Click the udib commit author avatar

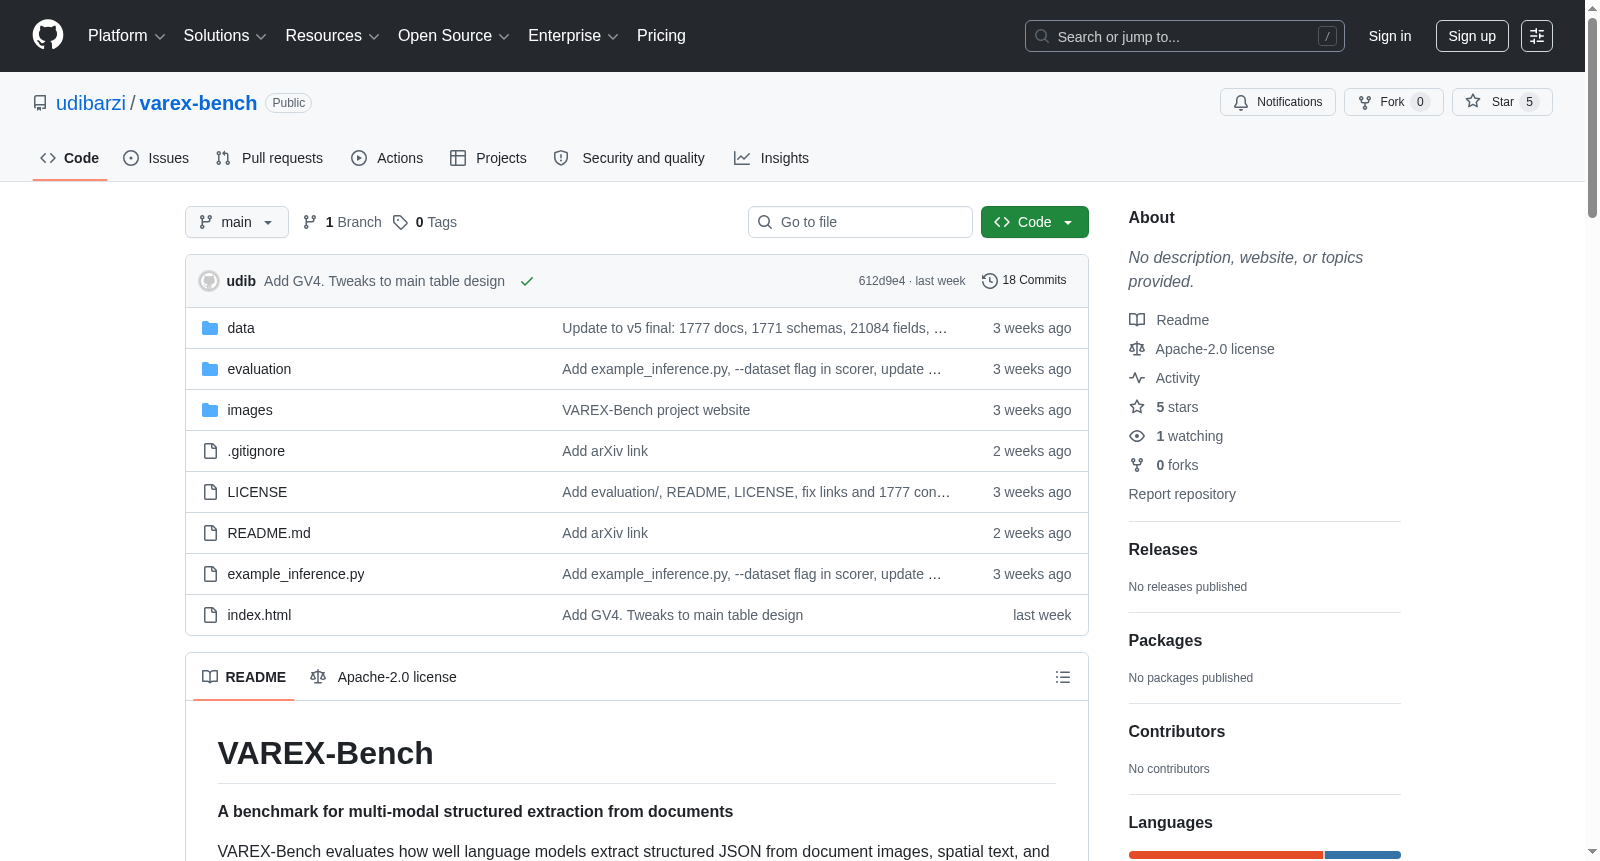point(209,281)
